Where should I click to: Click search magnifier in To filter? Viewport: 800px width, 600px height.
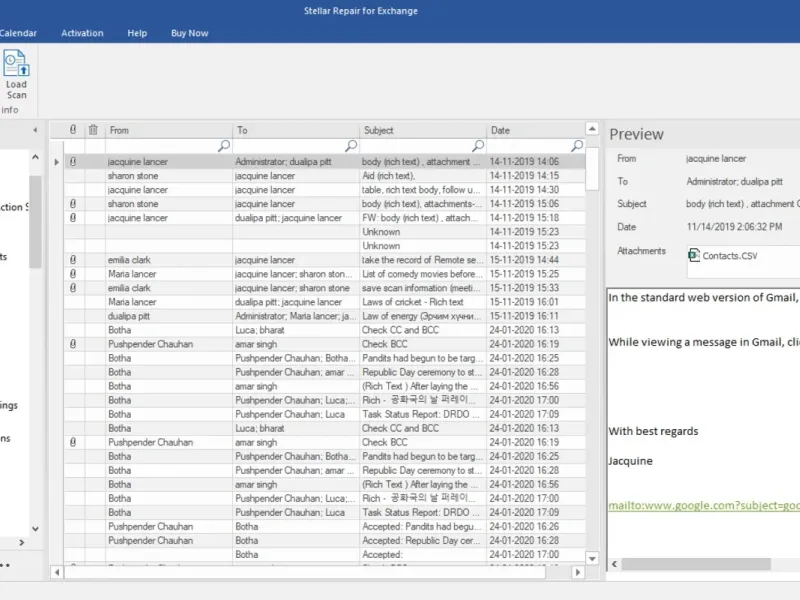(351, 146)
